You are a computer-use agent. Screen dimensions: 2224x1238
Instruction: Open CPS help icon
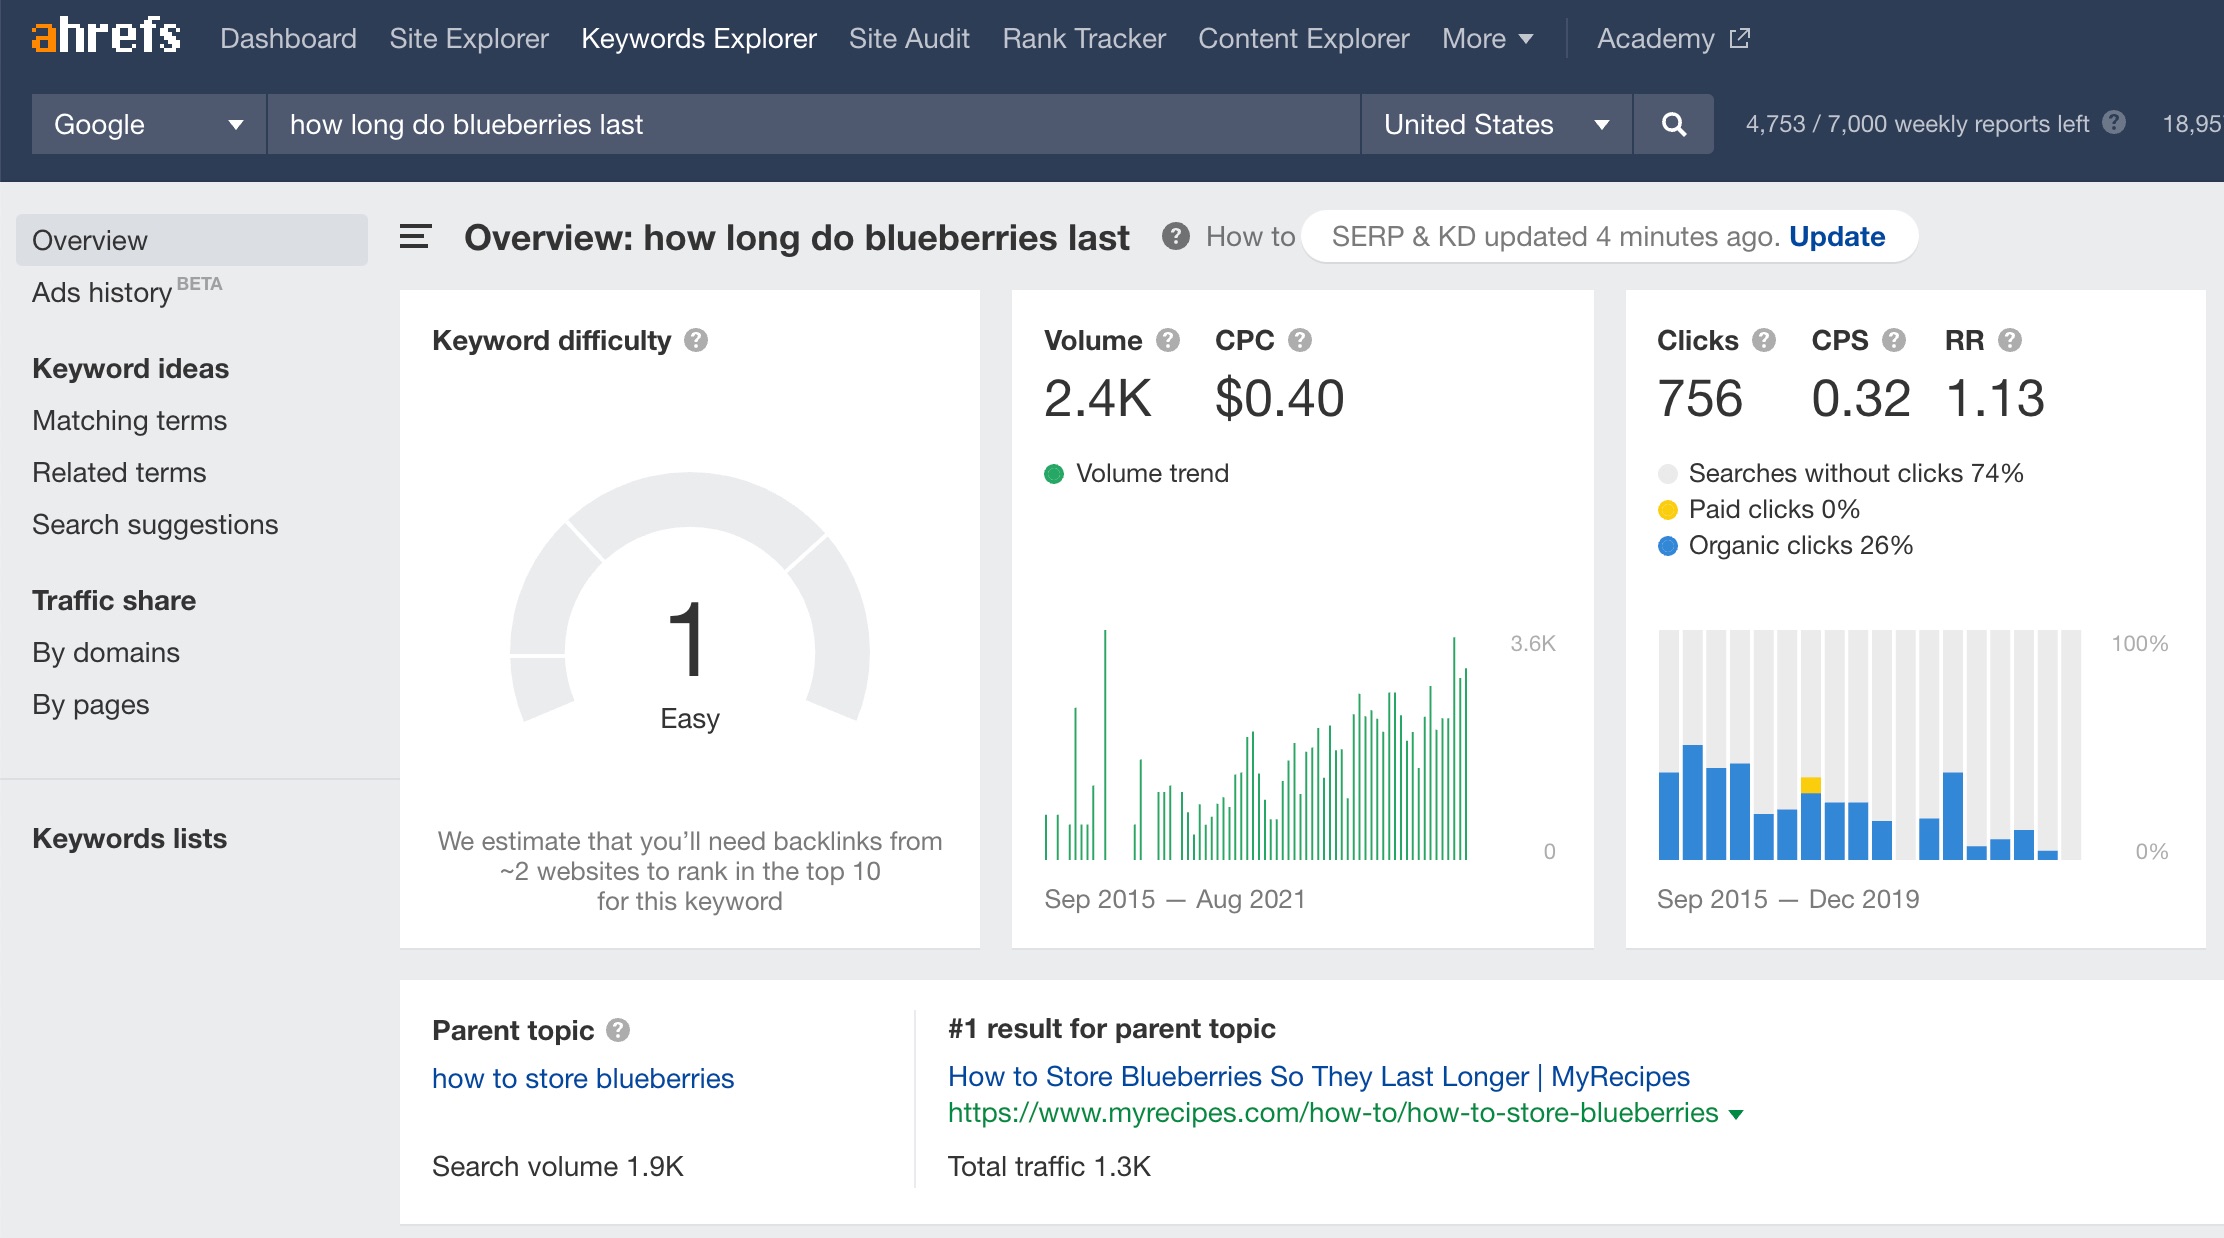click(1894, 340)
